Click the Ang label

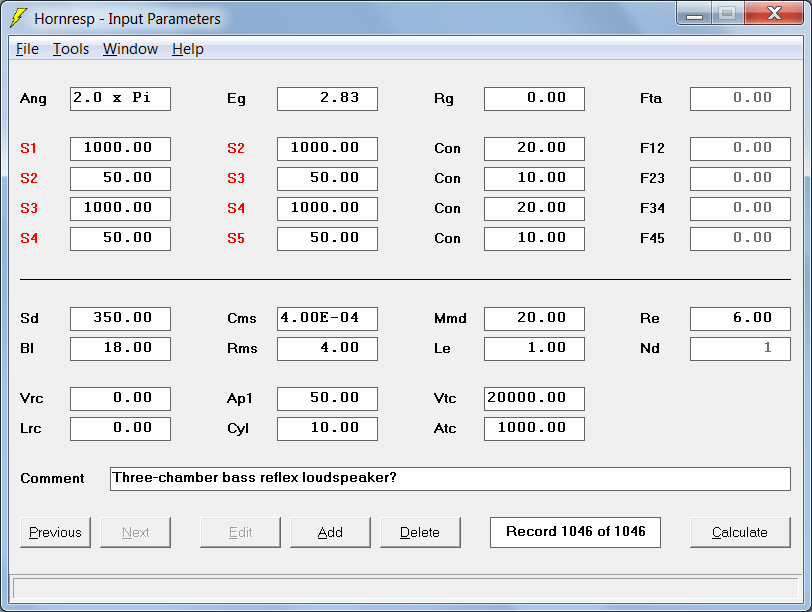click(33, 99)
